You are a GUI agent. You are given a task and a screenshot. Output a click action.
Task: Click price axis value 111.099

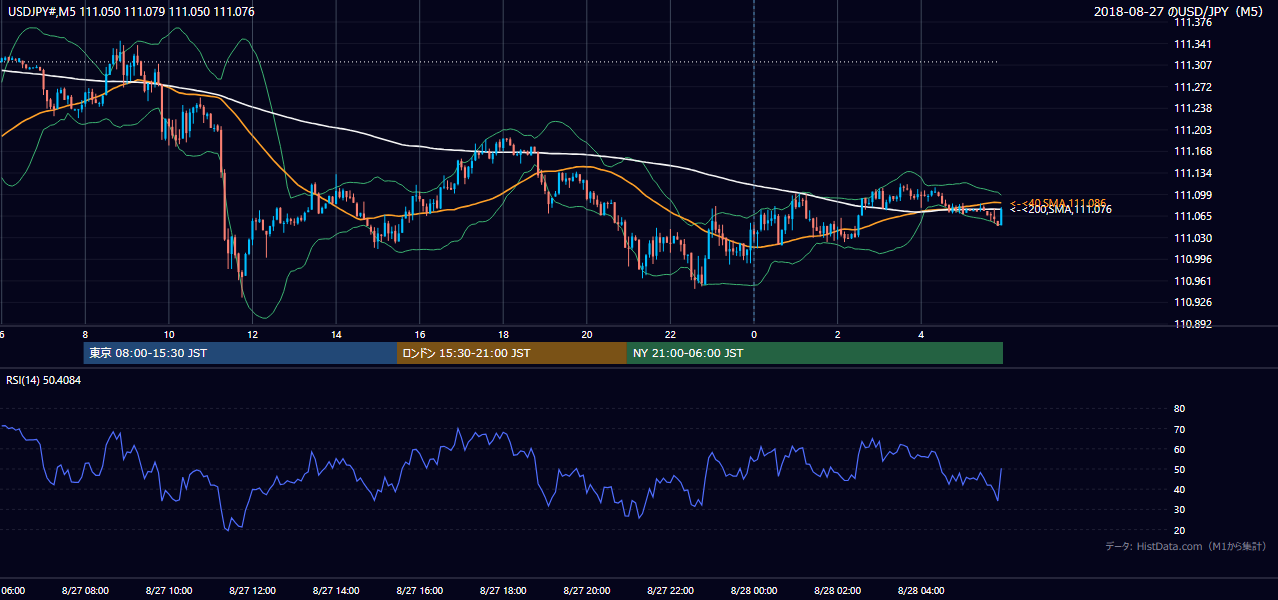tap(1194, 195)
